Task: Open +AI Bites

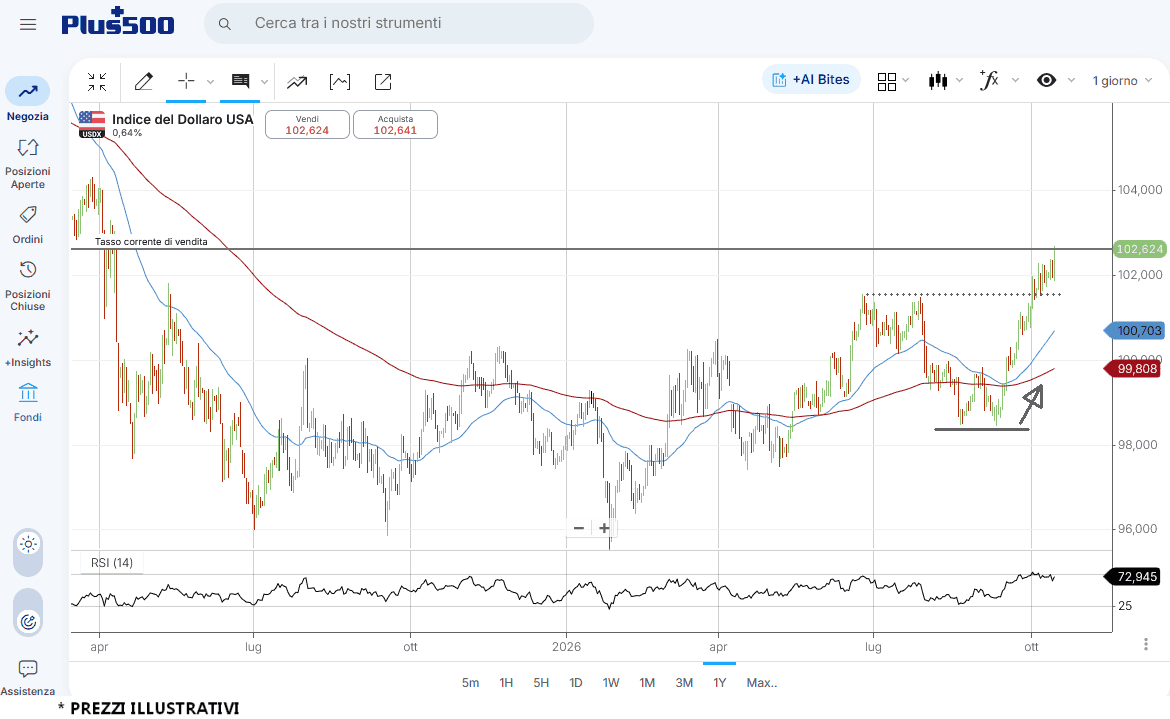Action: tap(811, 80)
